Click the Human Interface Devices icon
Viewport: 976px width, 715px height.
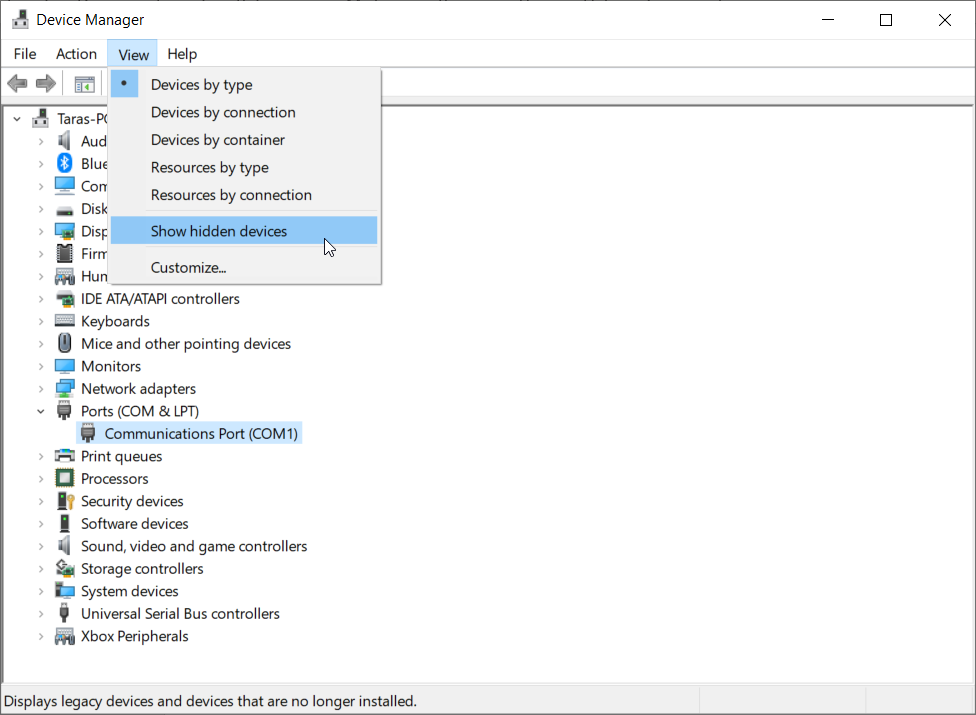click(65, 276)
